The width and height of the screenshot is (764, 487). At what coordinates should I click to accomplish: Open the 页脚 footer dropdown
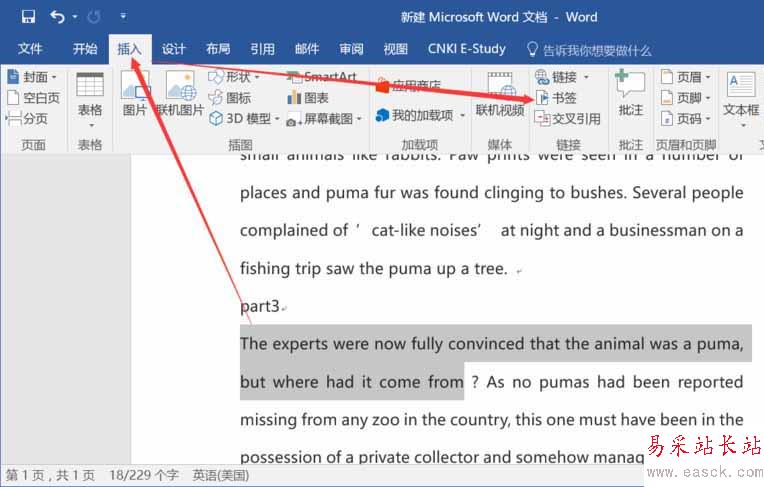pyautogui.click(x=685, y=98)
